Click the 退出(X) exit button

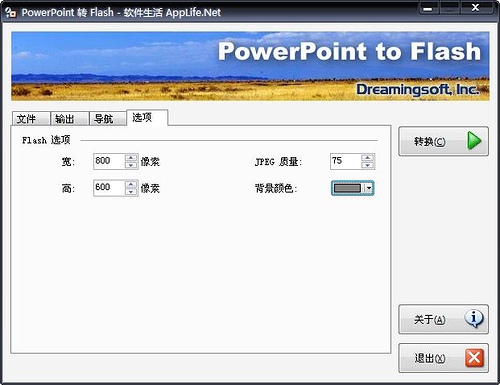click(443, 358)
